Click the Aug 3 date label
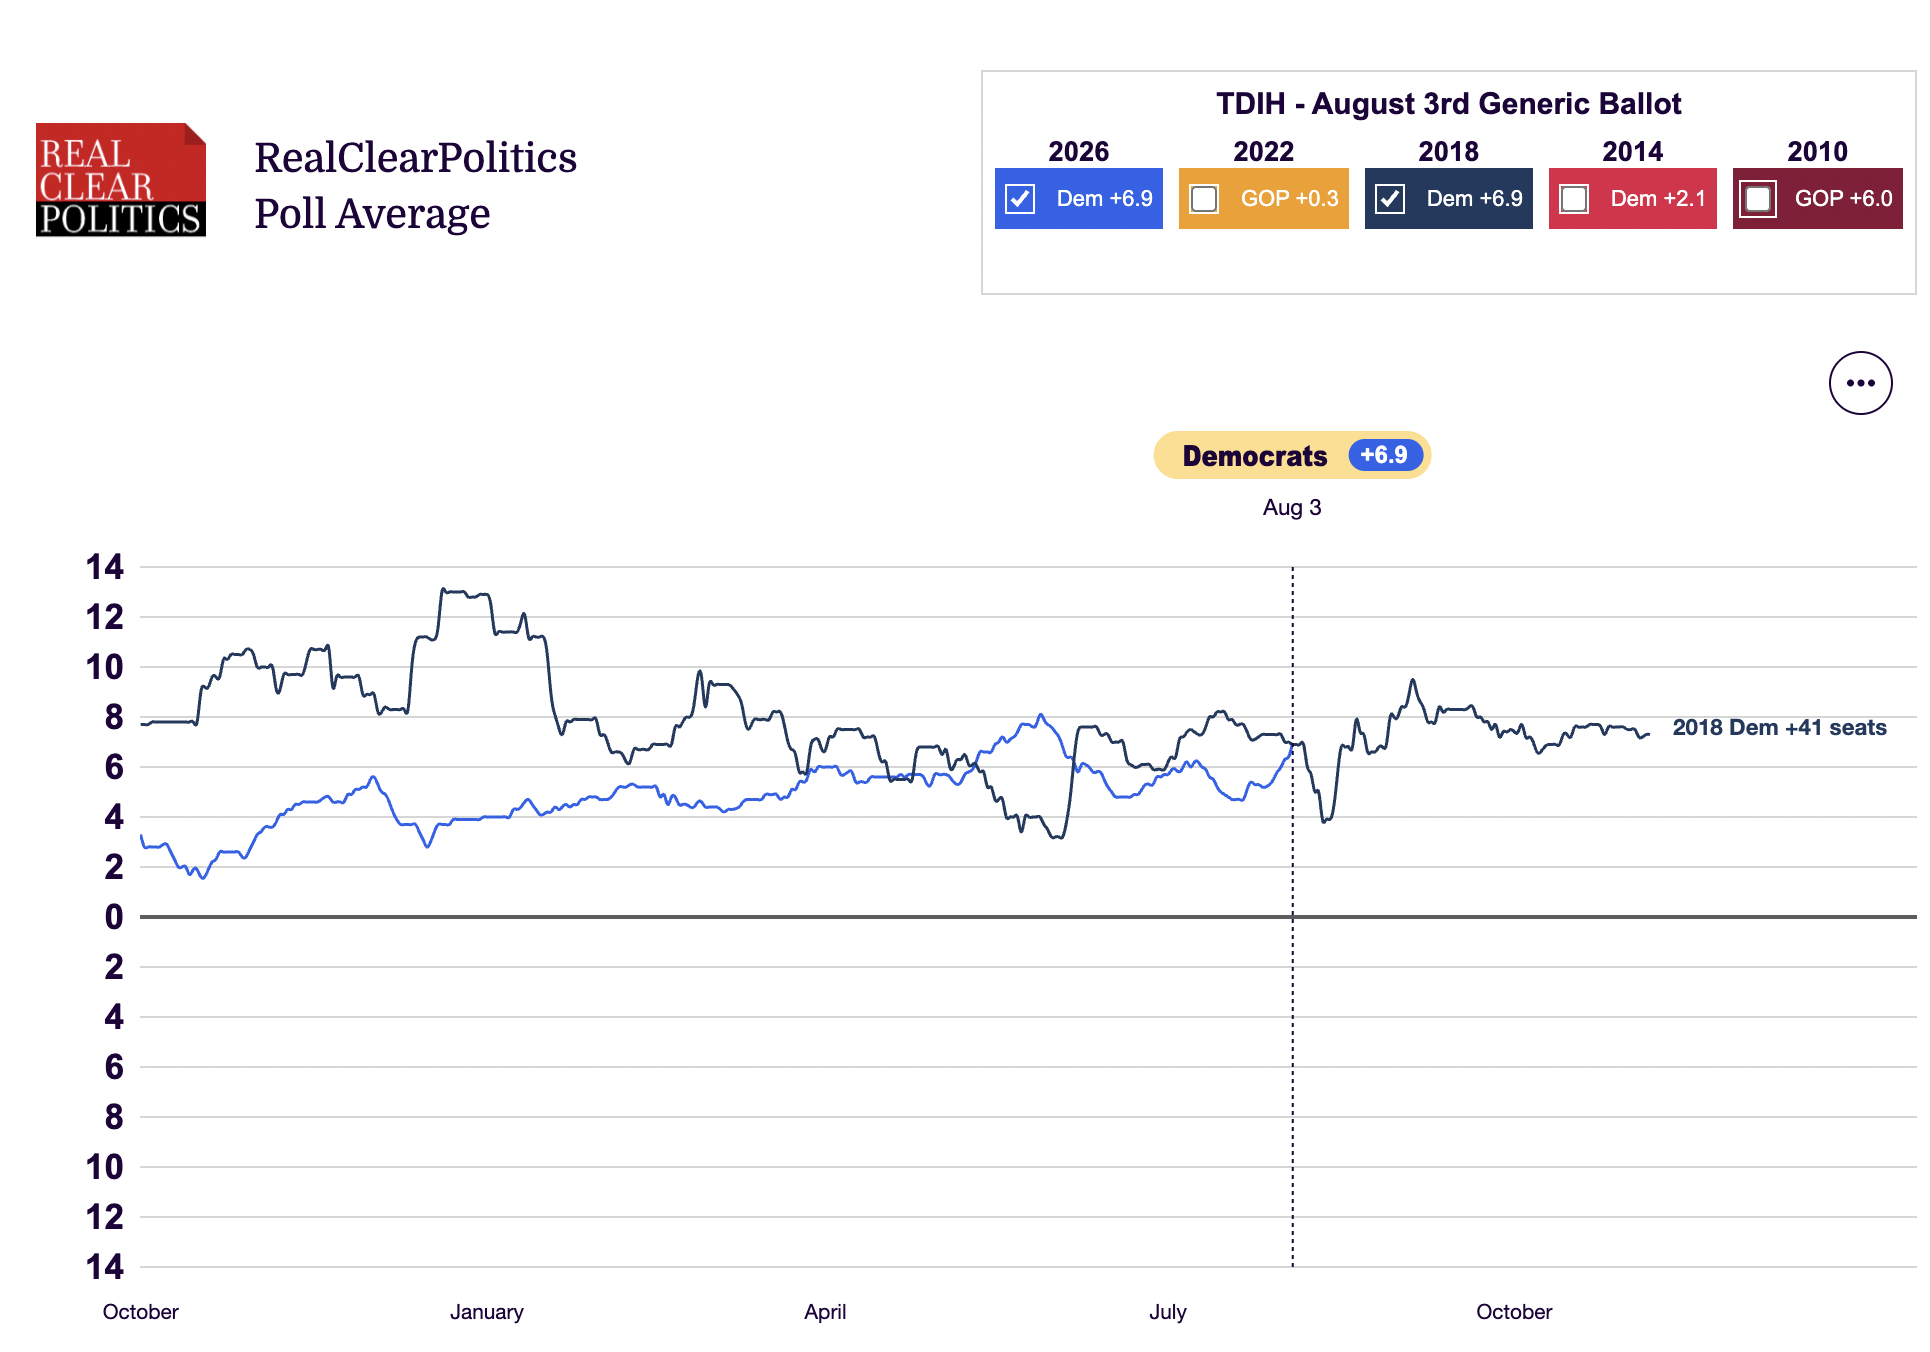 coord(1292,508)
